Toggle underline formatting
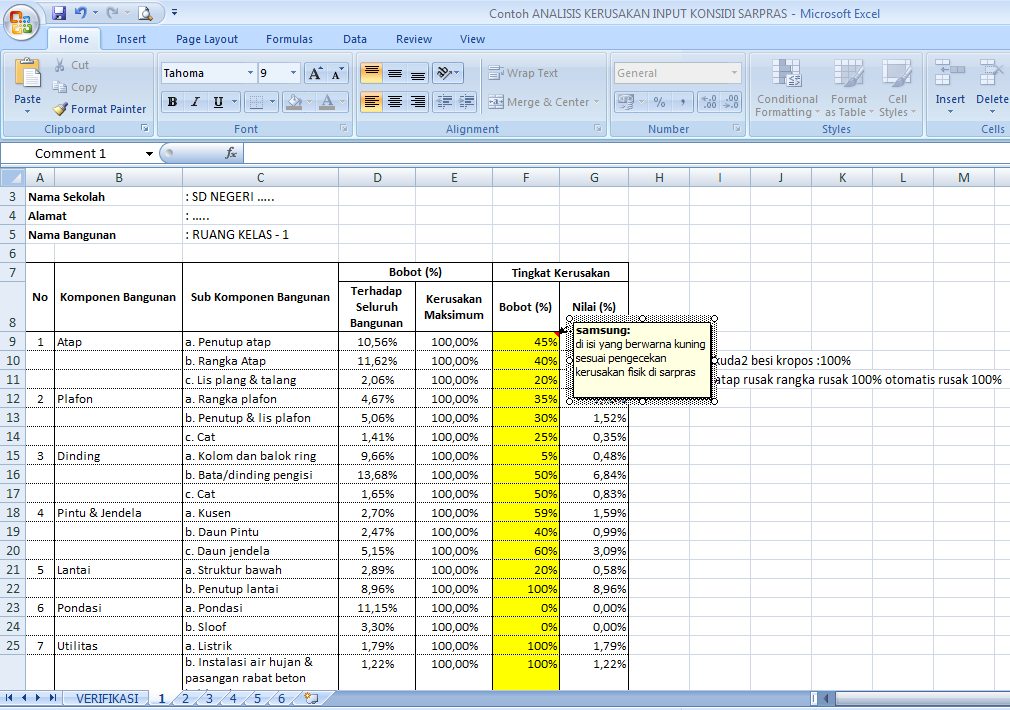The height and width of the screenshot is (710, 1010). (x=218, y=102)
